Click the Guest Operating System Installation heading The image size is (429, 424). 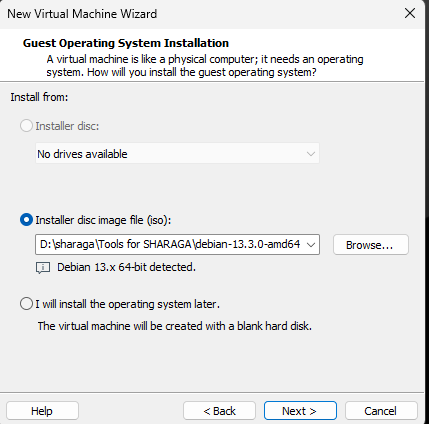[x=126, y=43]
